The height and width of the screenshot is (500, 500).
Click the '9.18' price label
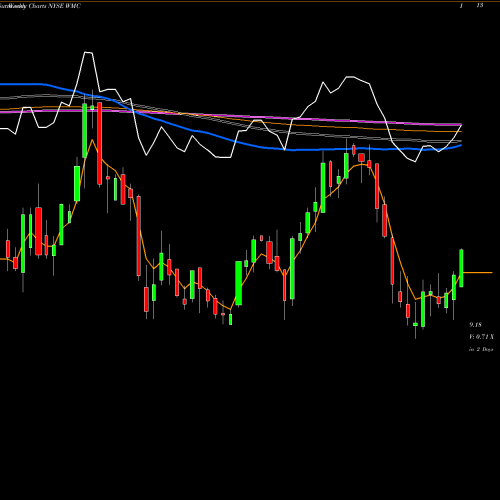coord(476,325)
